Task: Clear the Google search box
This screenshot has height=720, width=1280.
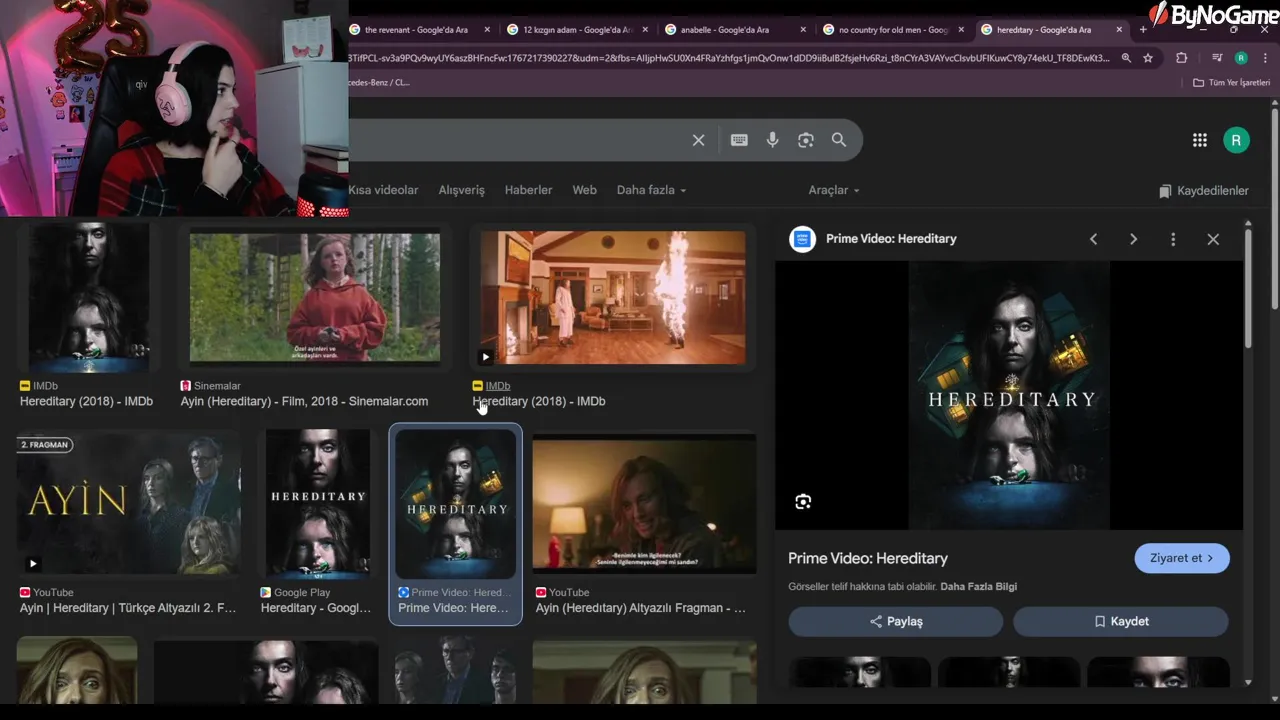Action: tap(698, 140)
